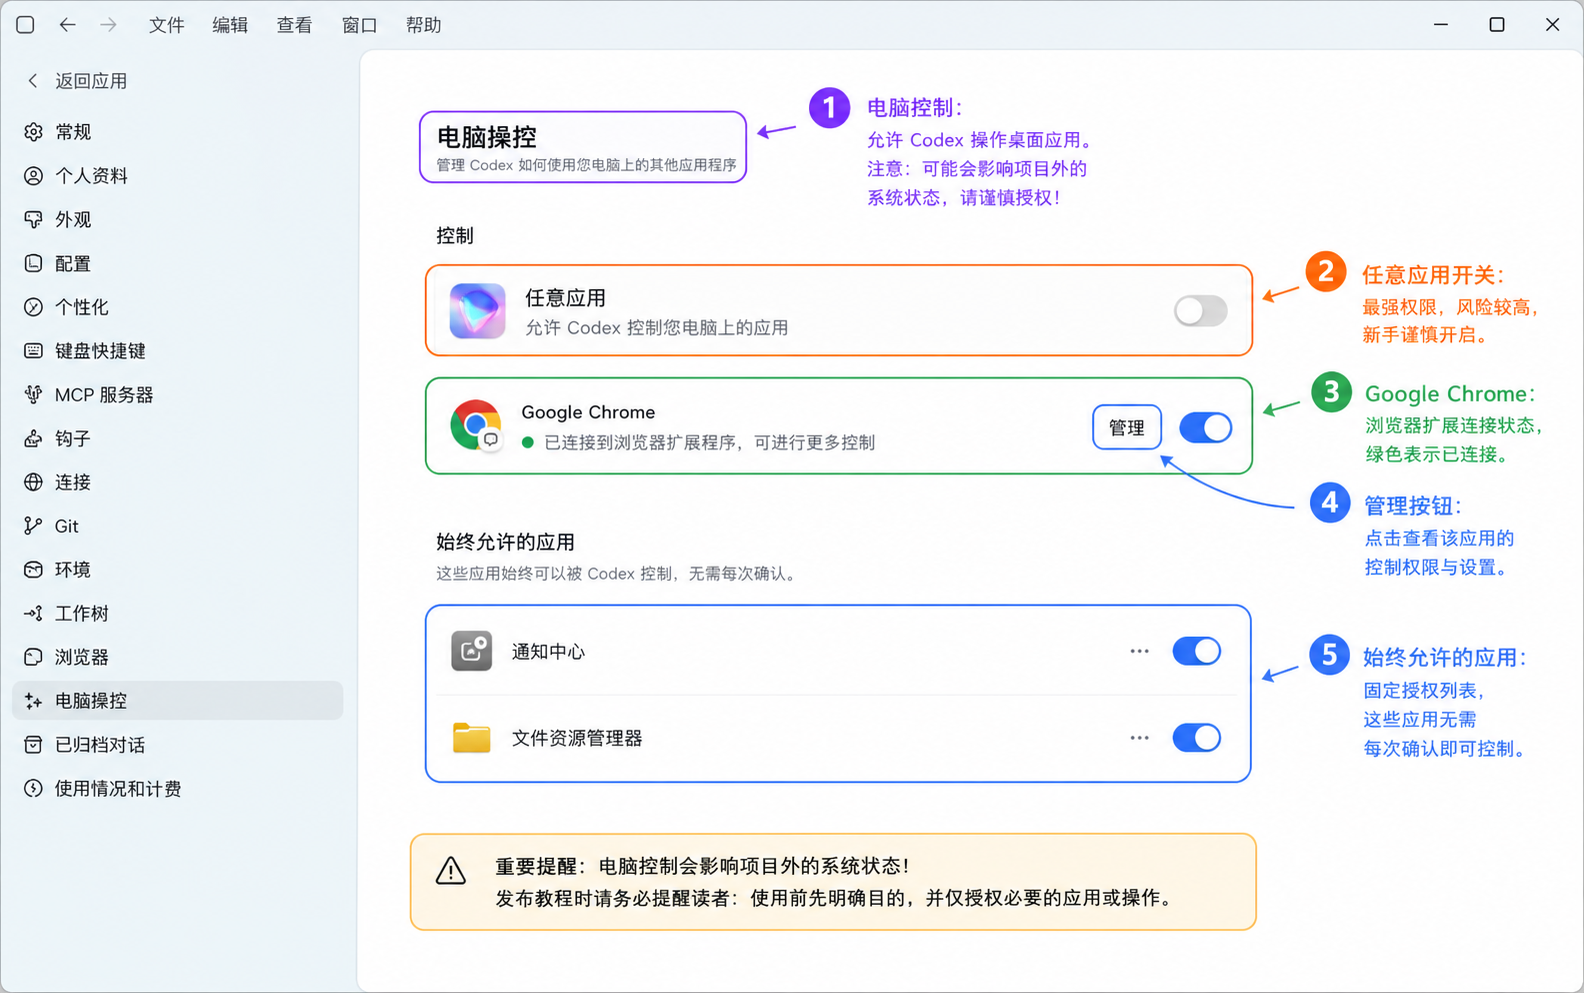The height and width of the screenshot is (993, 1584).
Task: Click the 已归档对话 archive icon
Action: 33,745
